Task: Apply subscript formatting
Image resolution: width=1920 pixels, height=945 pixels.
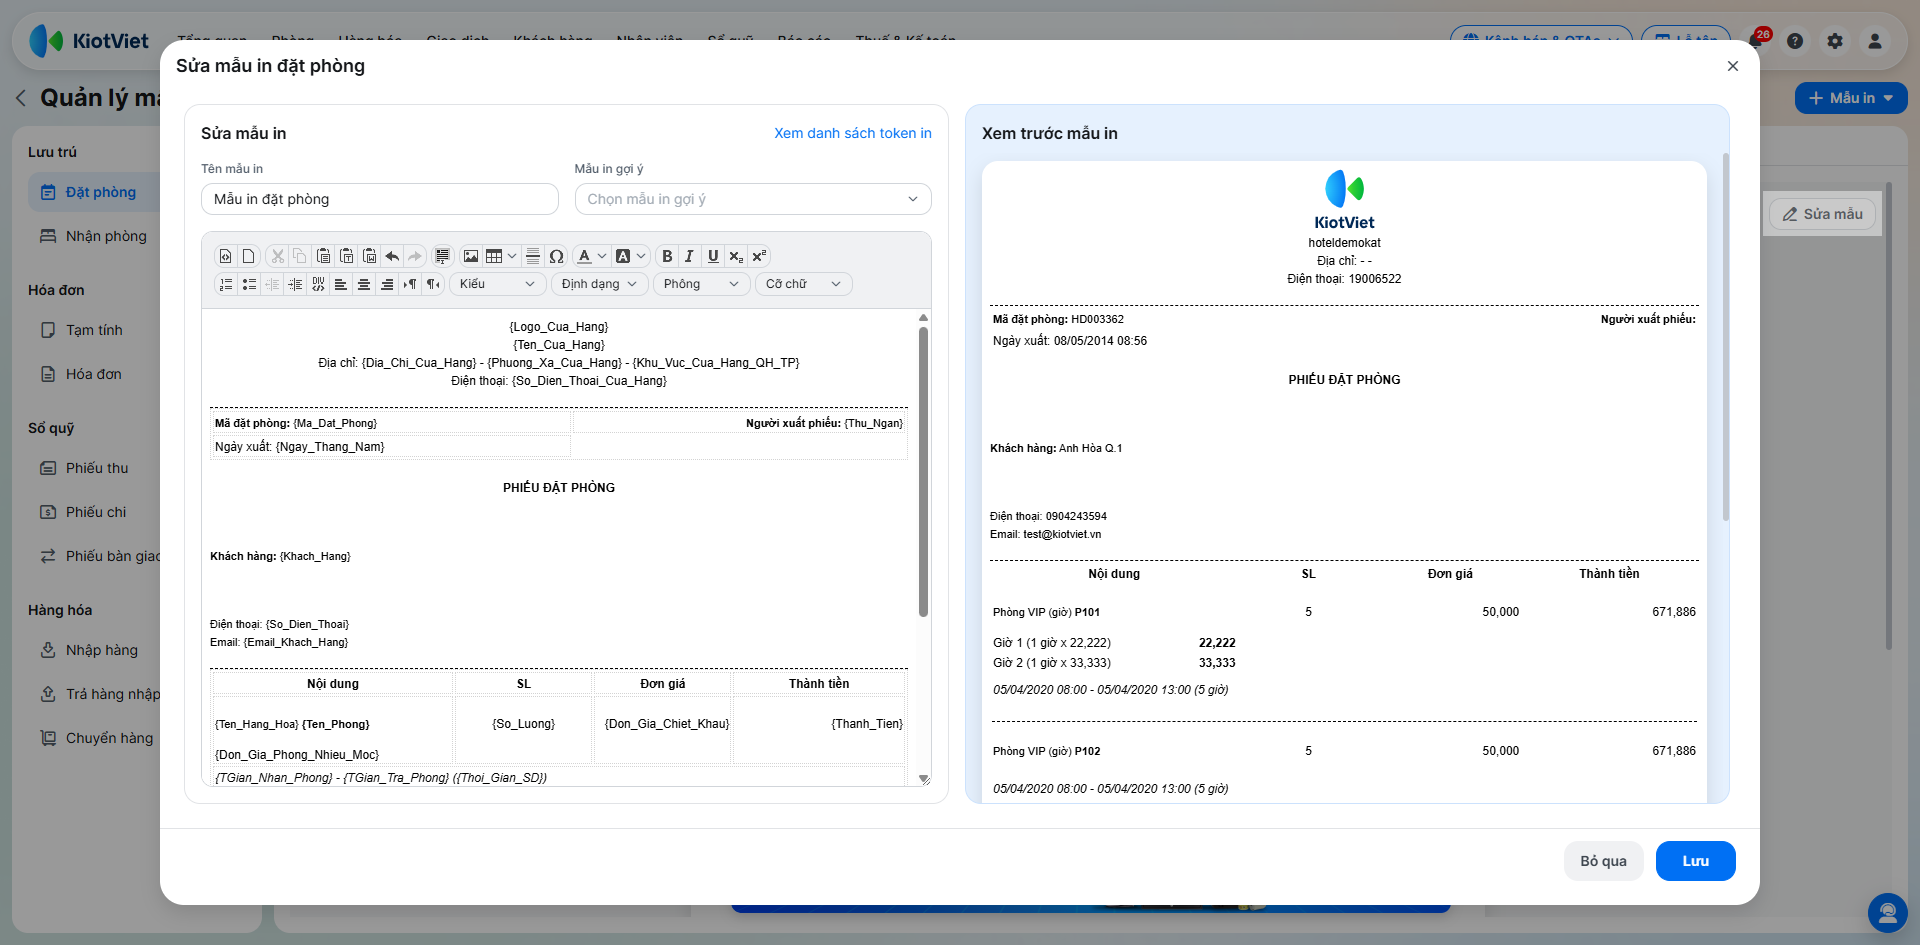Action: [736, 256]
